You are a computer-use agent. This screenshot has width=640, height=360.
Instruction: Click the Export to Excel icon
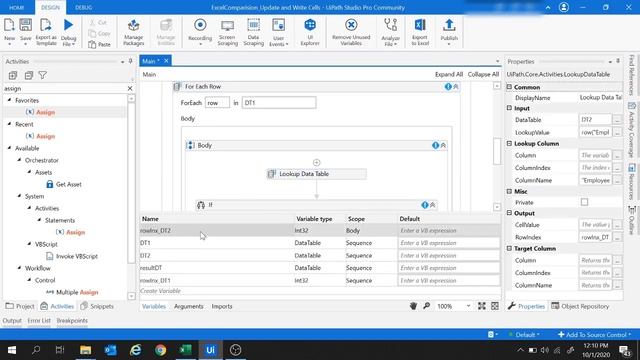point(420,25)
